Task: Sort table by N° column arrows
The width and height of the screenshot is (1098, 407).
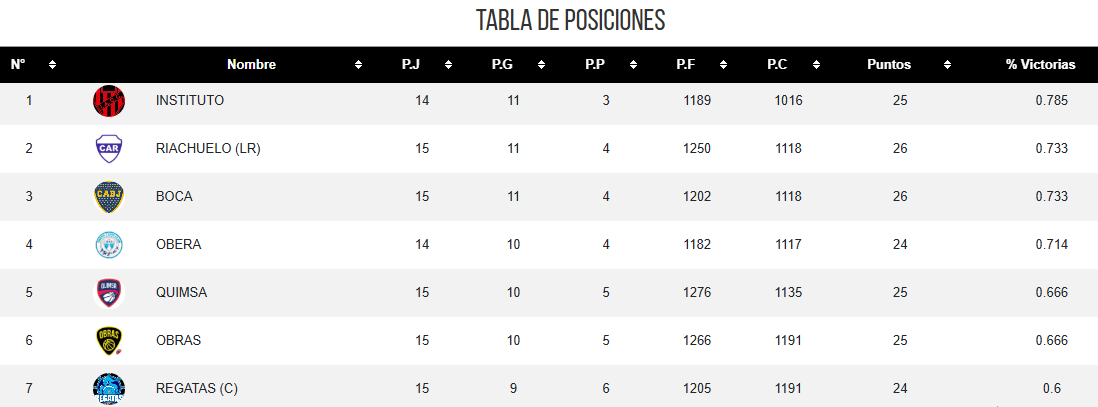Action: click(53, 64)
